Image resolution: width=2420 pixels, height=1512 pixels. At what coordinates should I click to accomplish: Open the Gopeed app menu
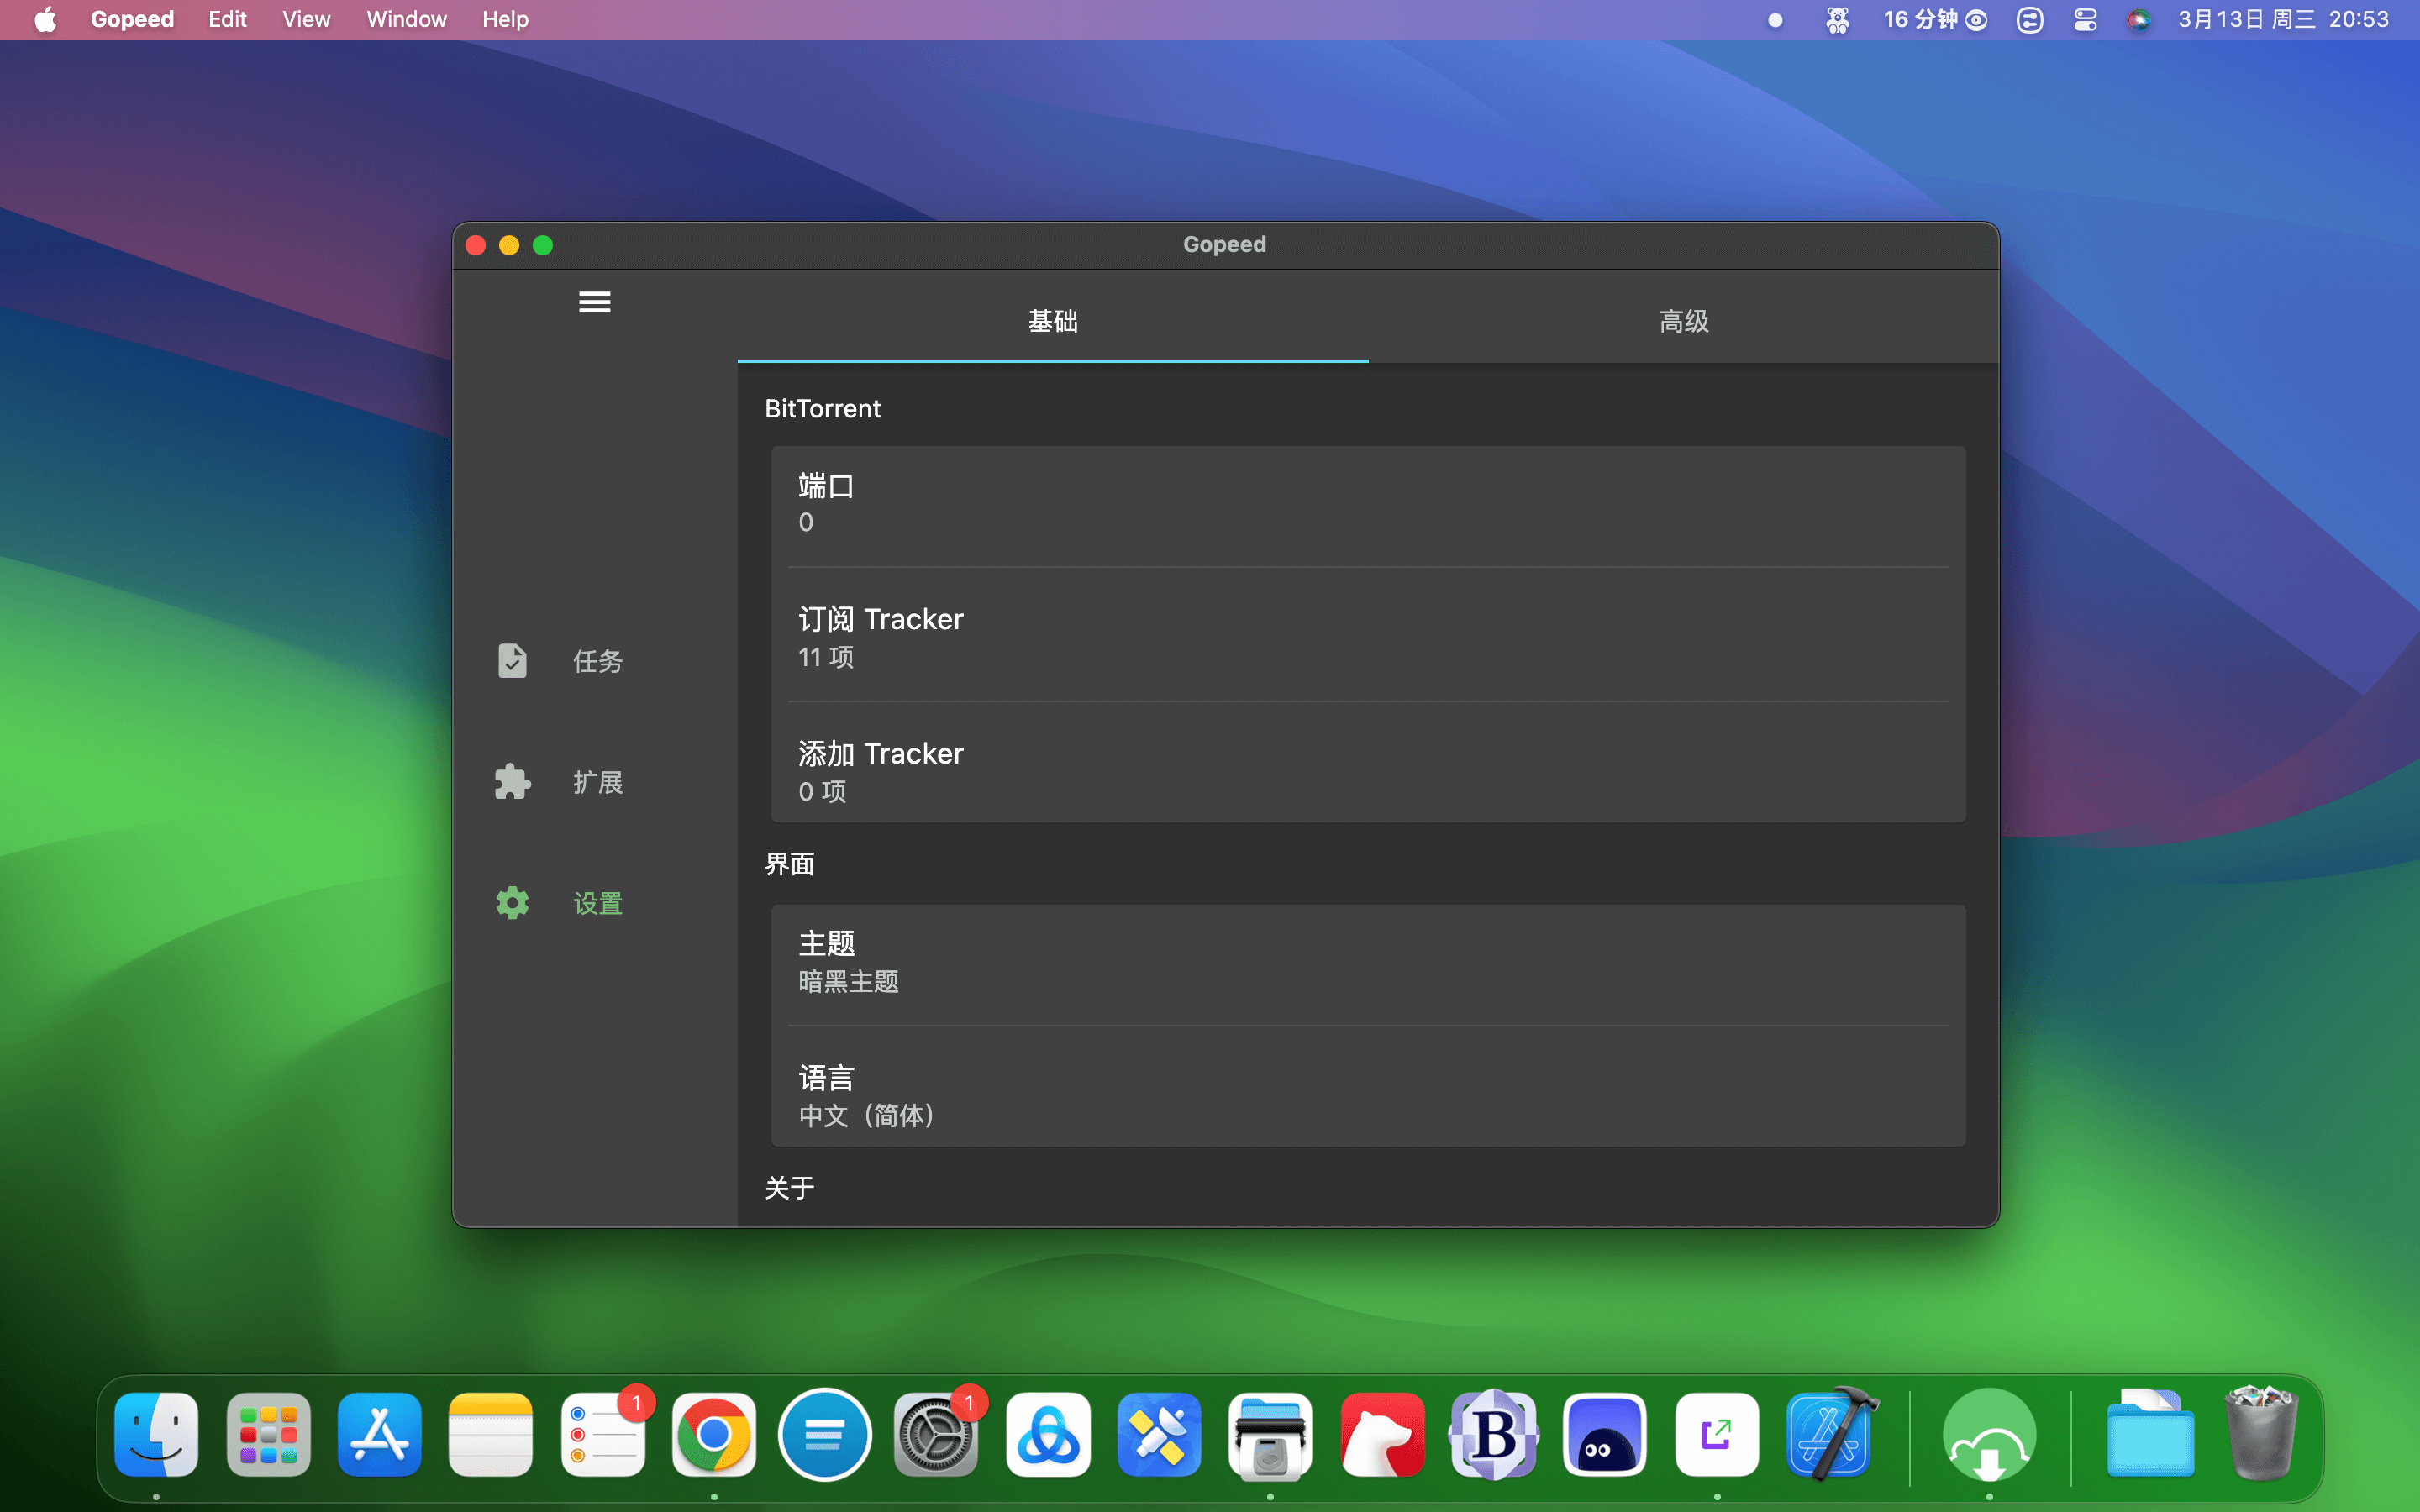[x=132, y=19]
